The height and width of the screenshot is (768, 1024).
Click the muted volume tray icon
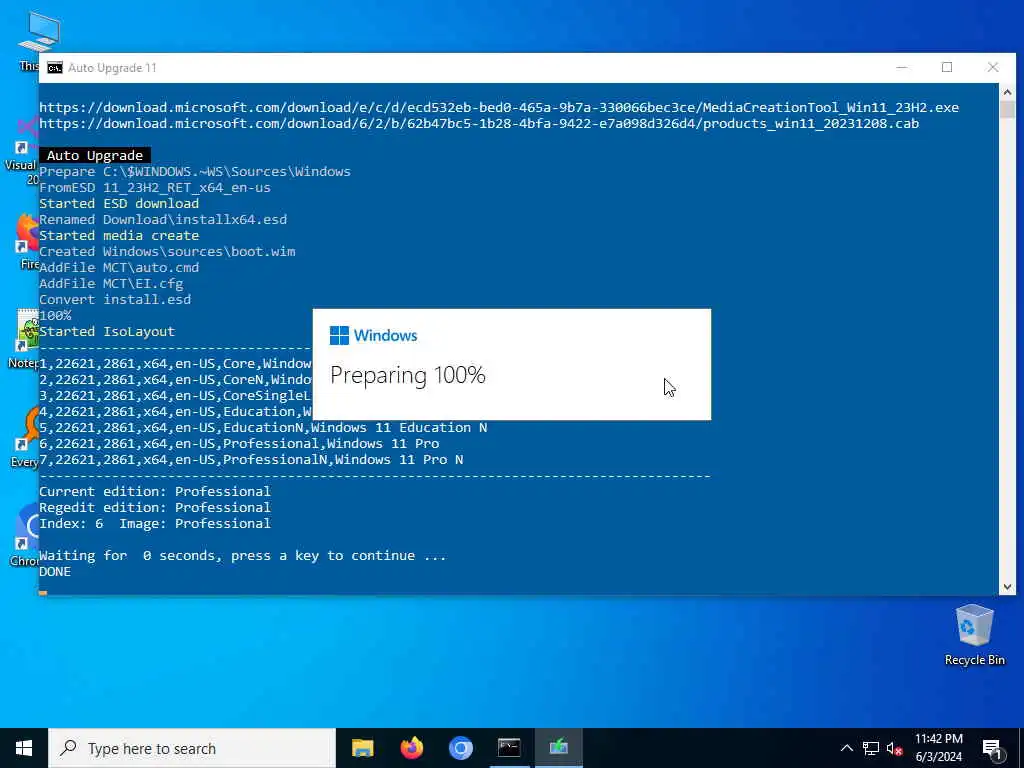point(894,748)
